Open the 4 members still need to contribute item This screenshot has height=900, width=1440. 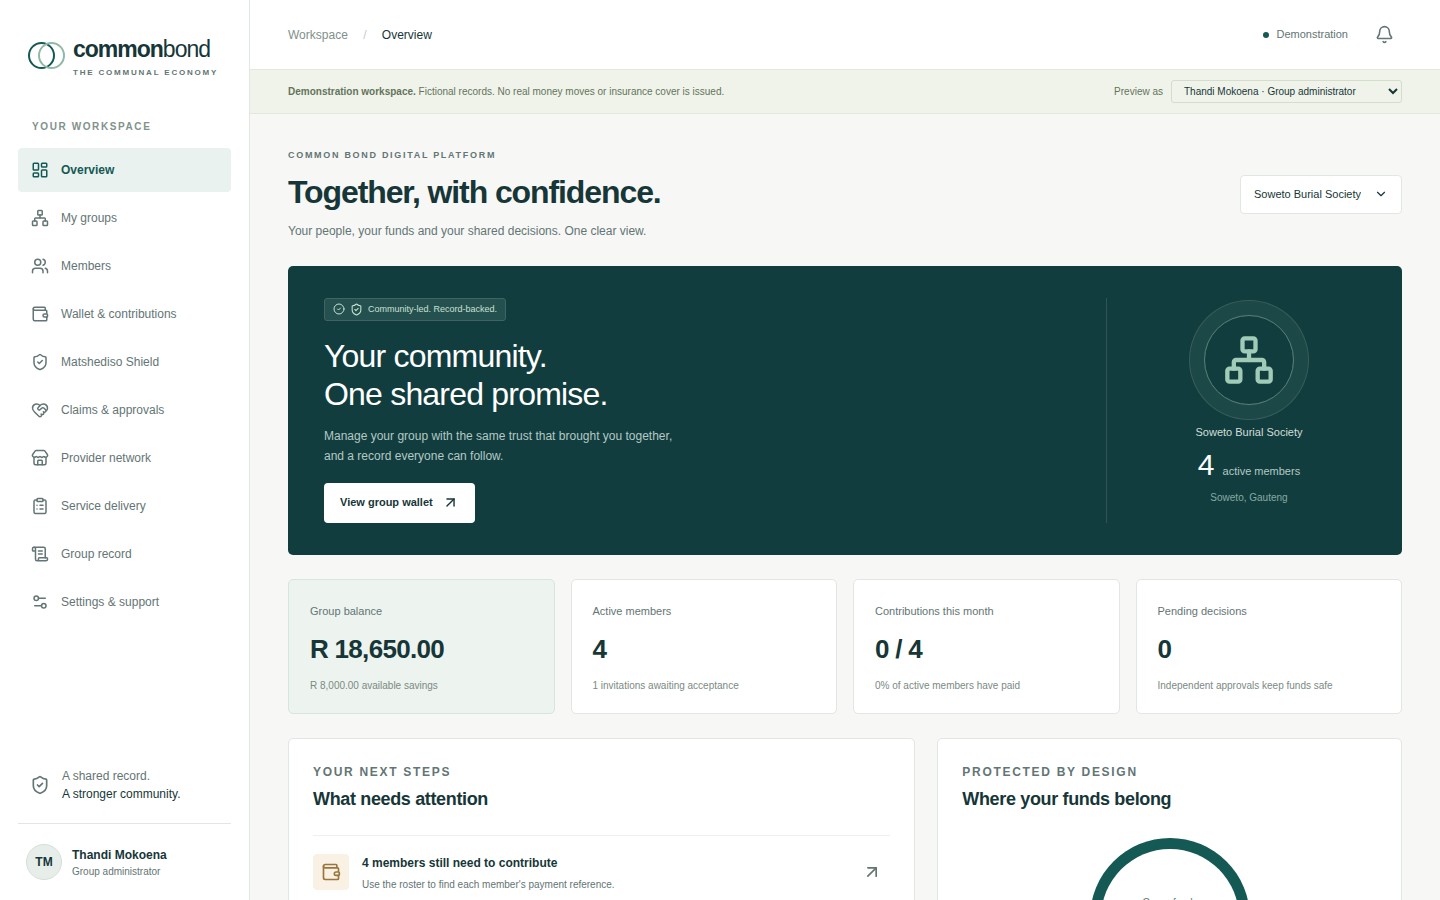[x=601, y=872]
